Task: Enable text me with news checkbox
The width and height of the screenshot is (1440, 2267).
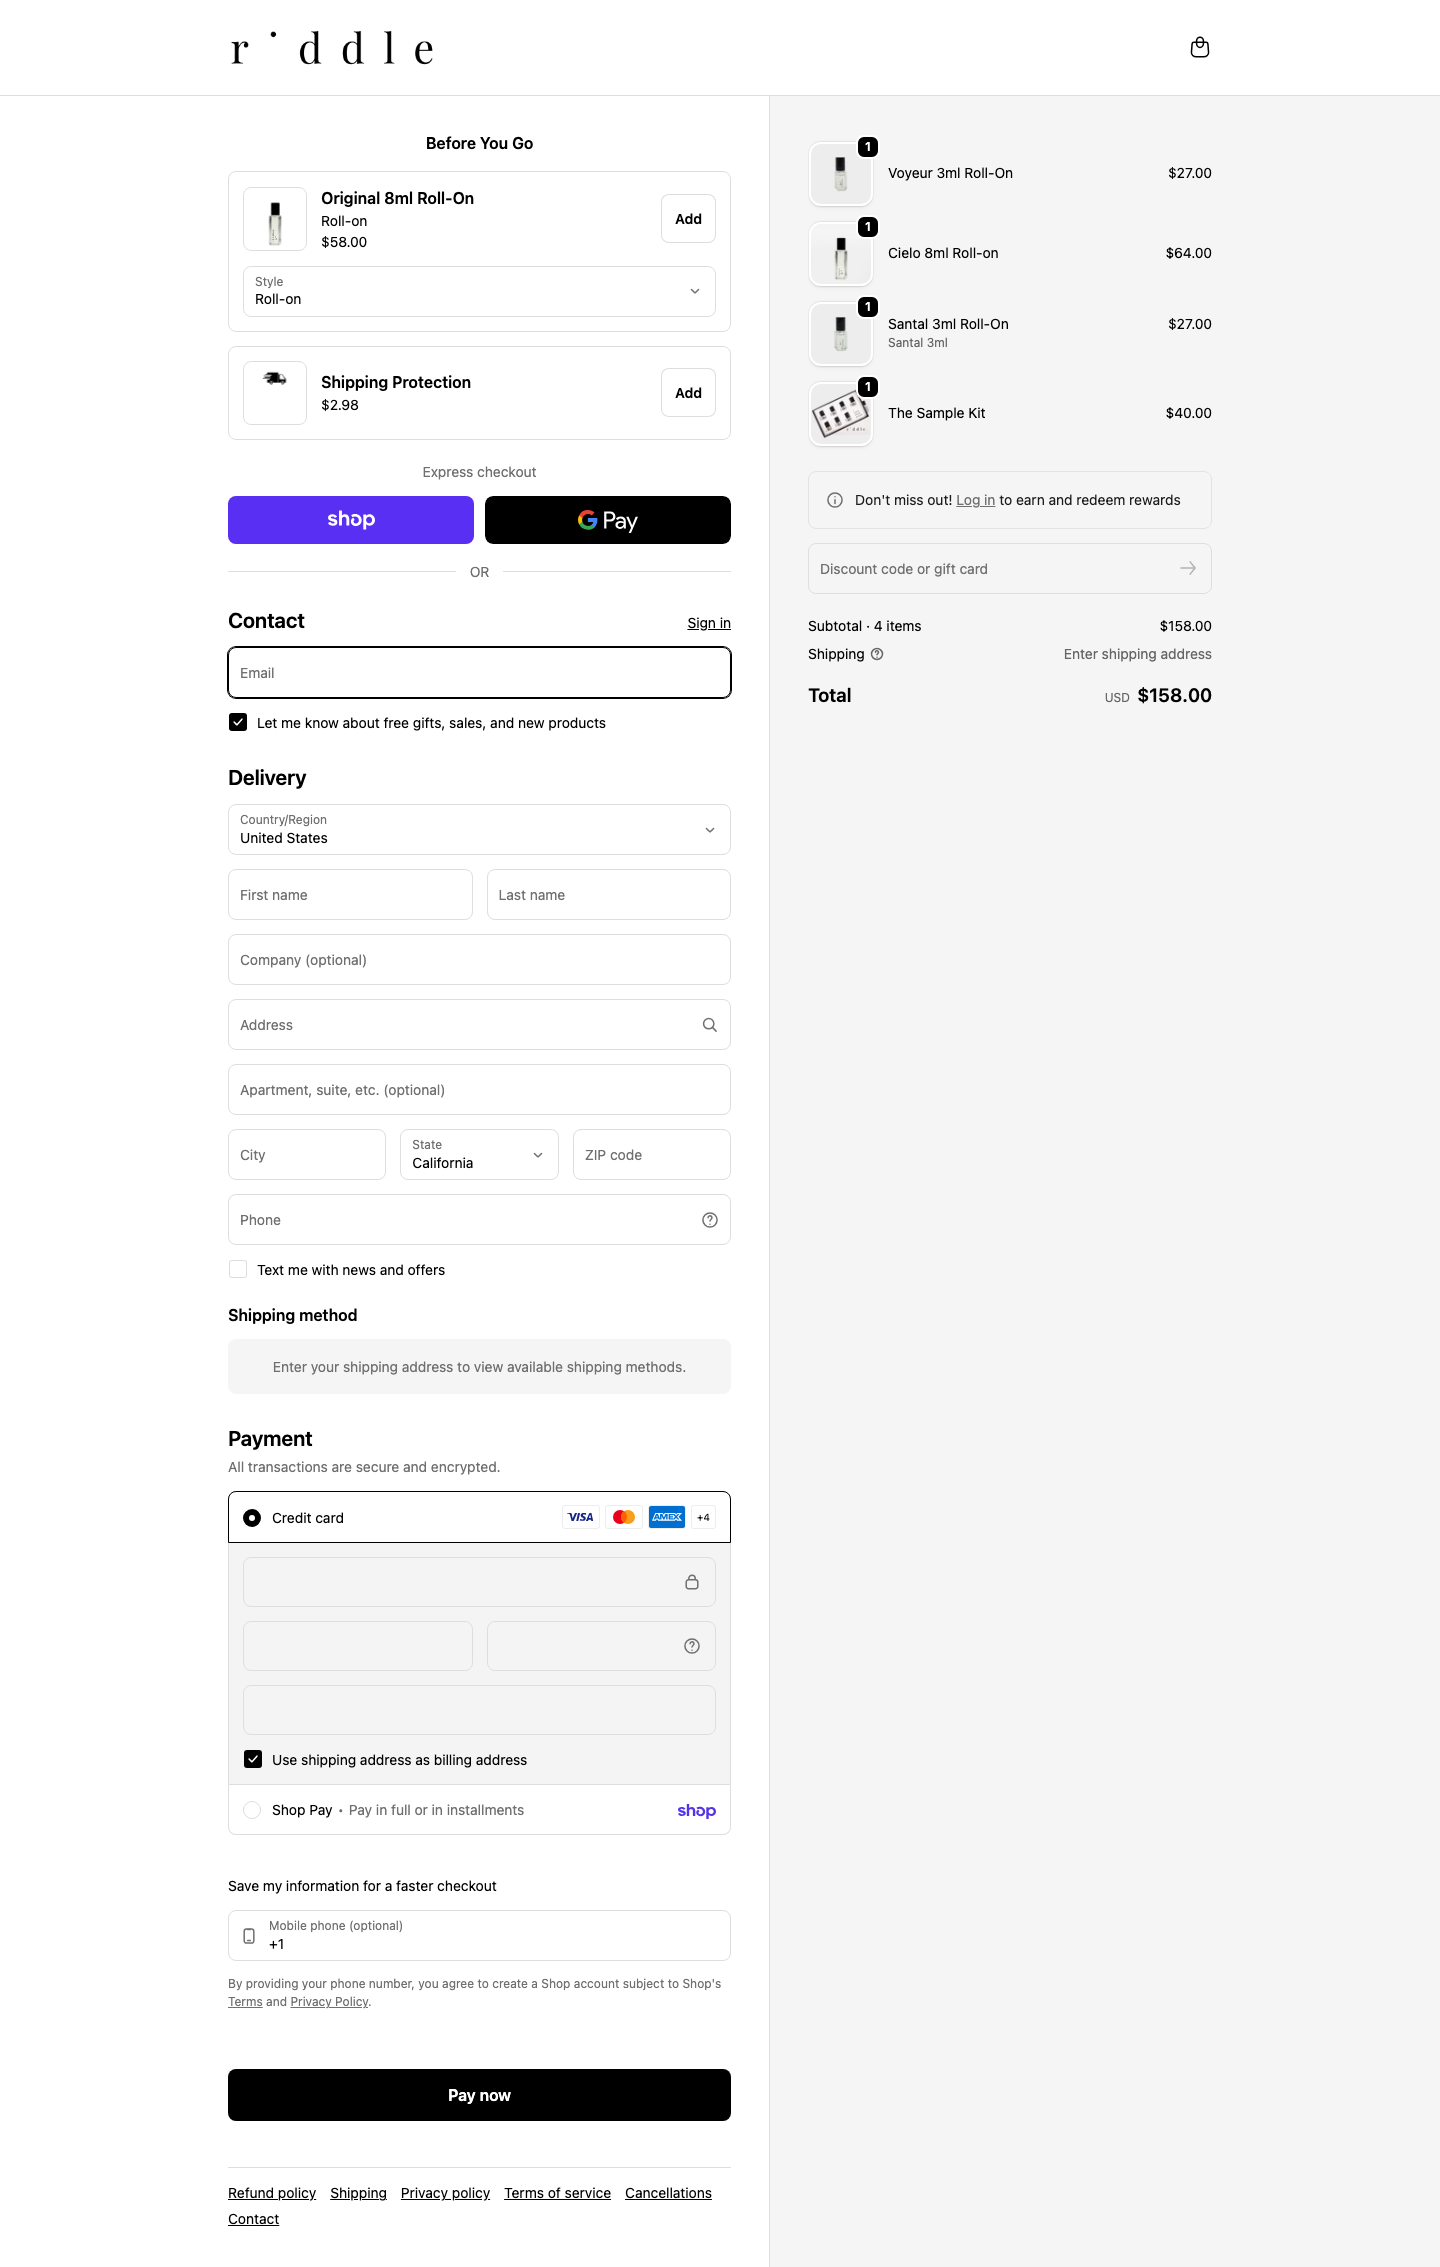Action: (238, 1269)
